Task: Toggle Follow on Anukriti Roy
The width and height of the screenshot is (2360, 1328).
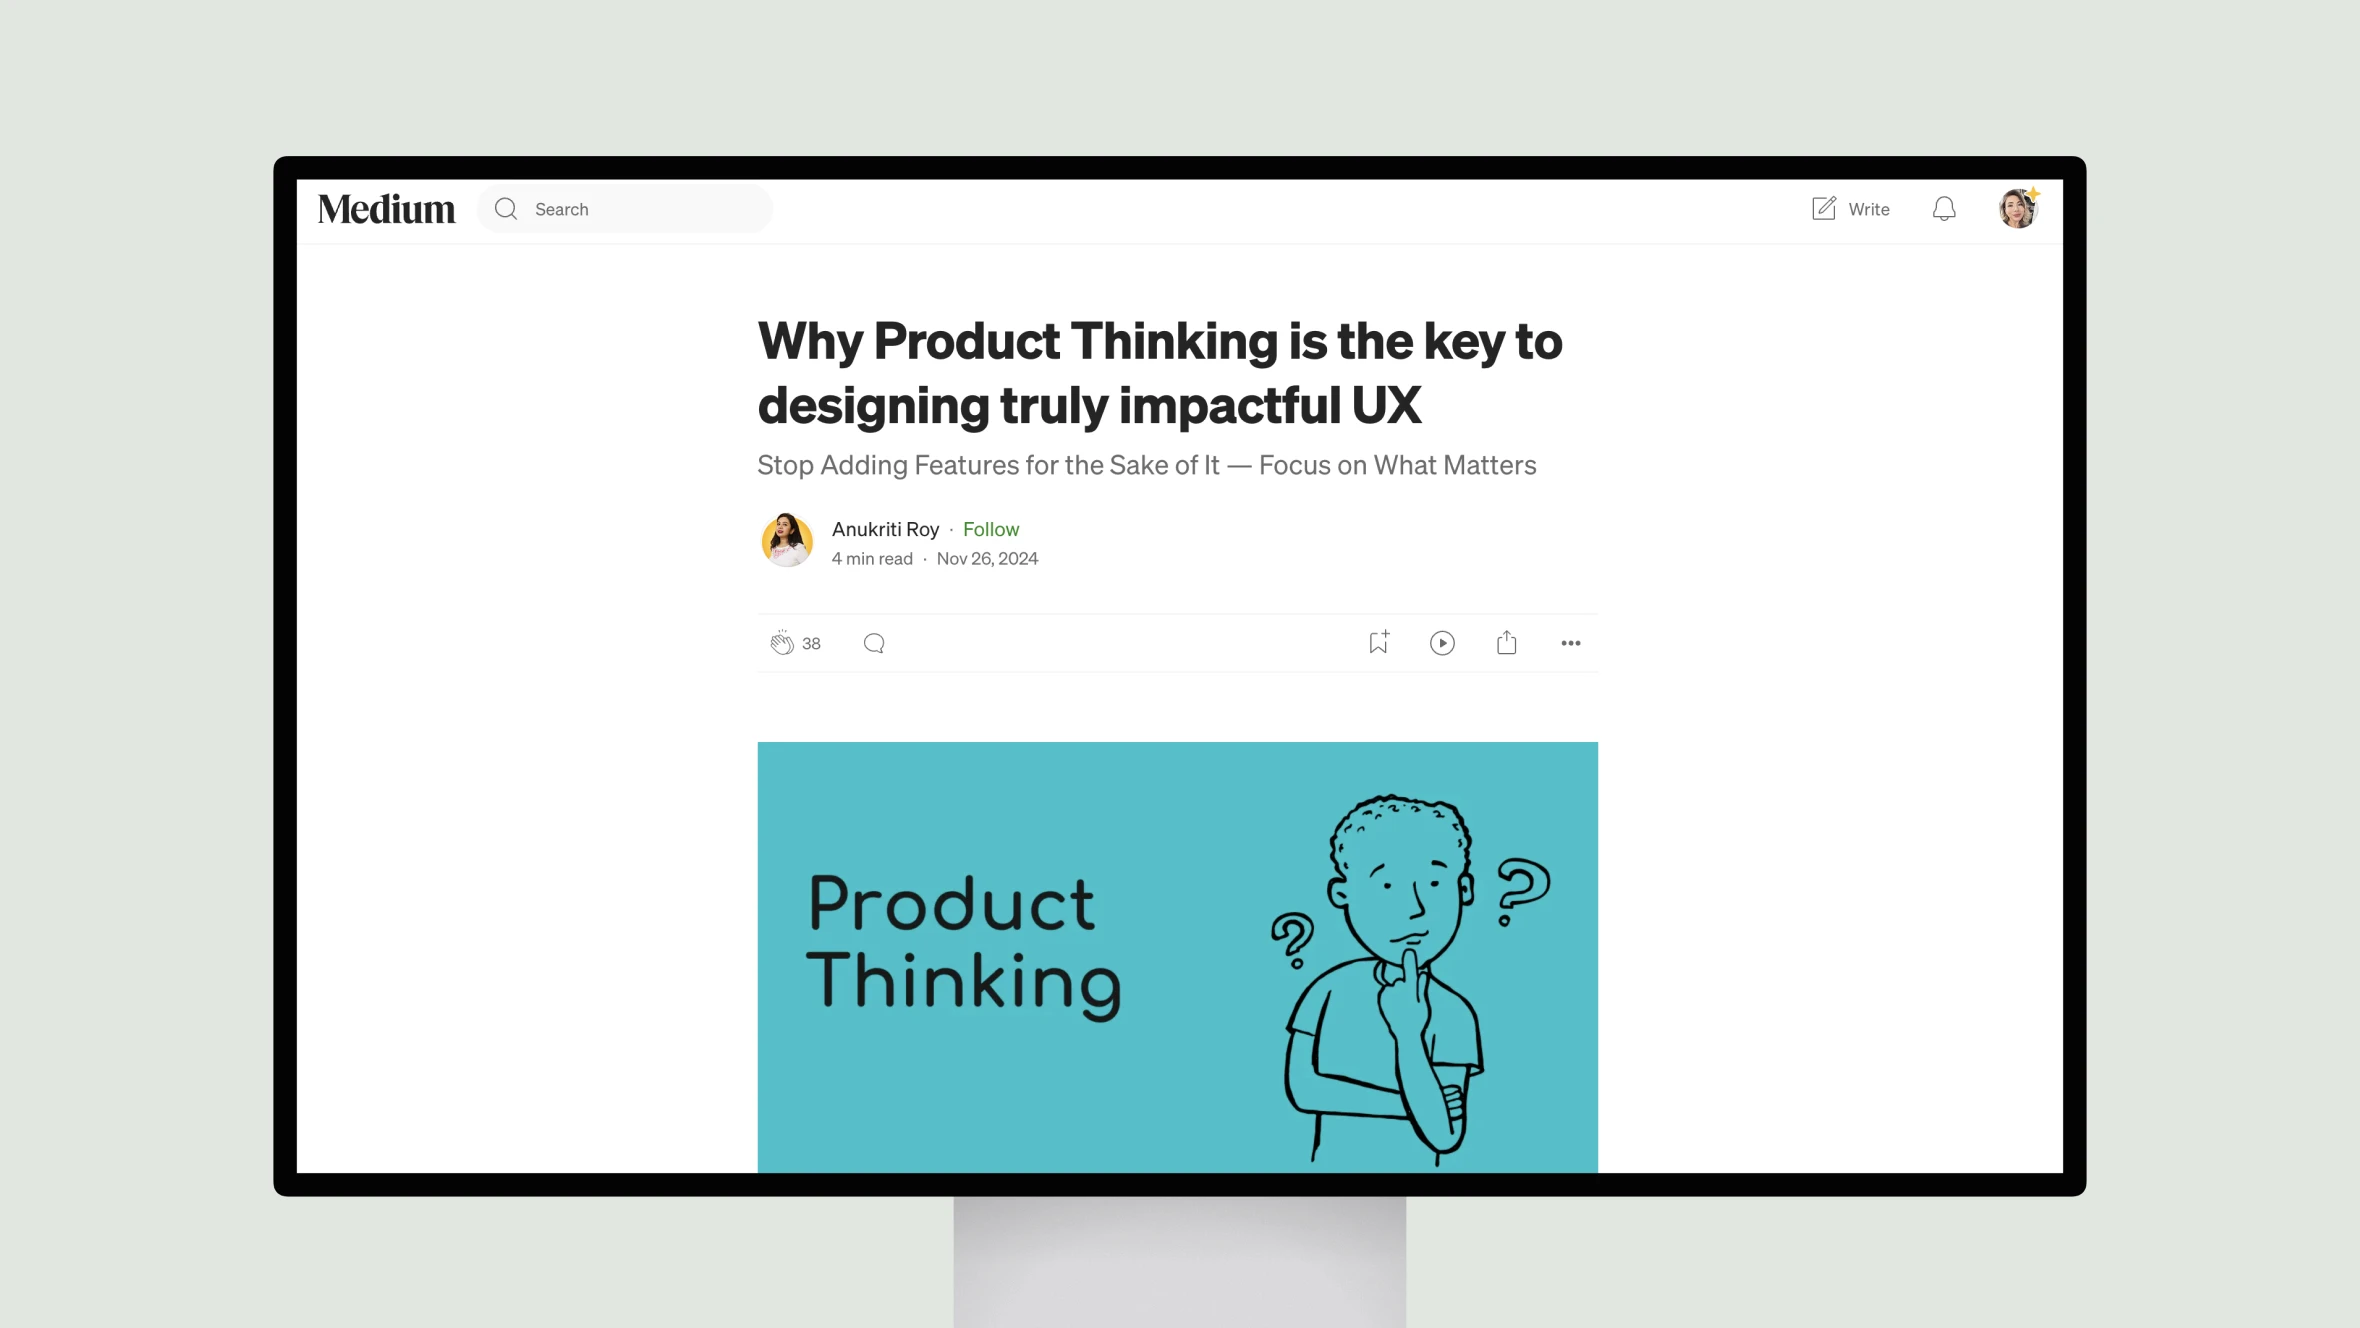Action: (x=990, y=529)
